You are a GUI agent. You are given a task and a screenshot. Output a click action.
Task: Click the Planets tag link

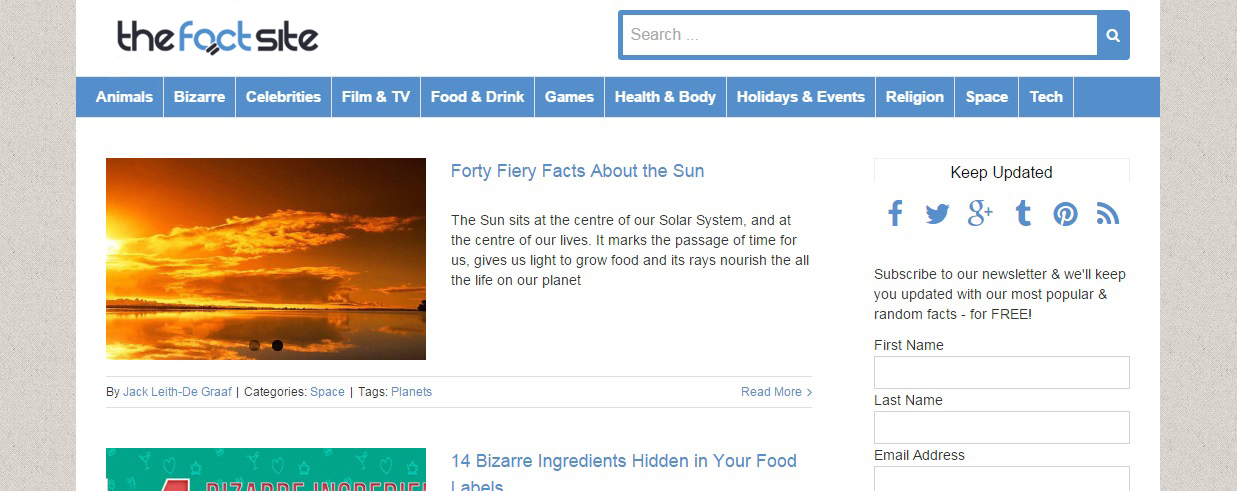coord(411,392)
